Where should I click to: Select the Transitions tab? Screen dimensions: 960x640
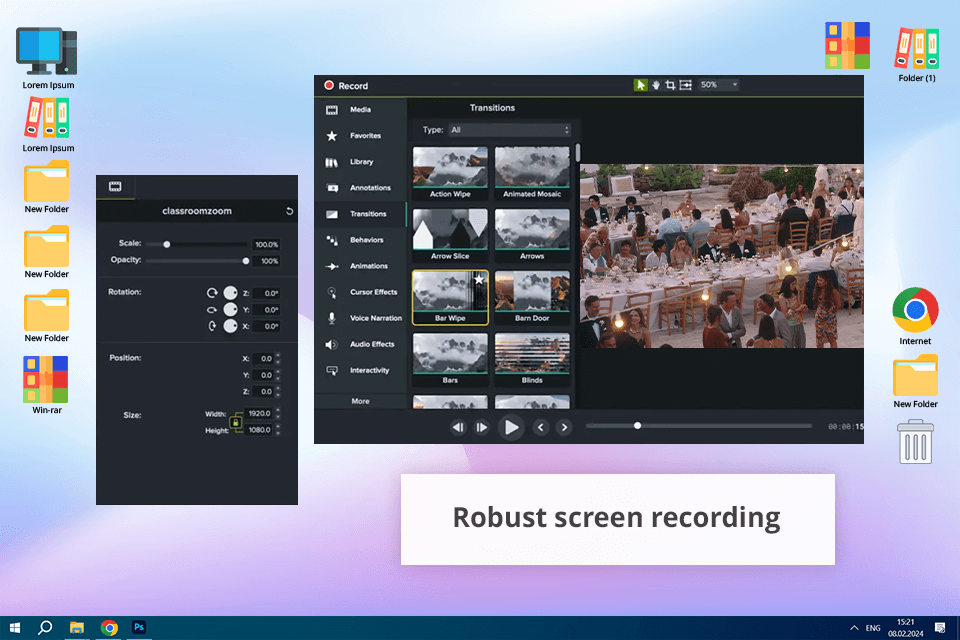(x=360, y=214)
